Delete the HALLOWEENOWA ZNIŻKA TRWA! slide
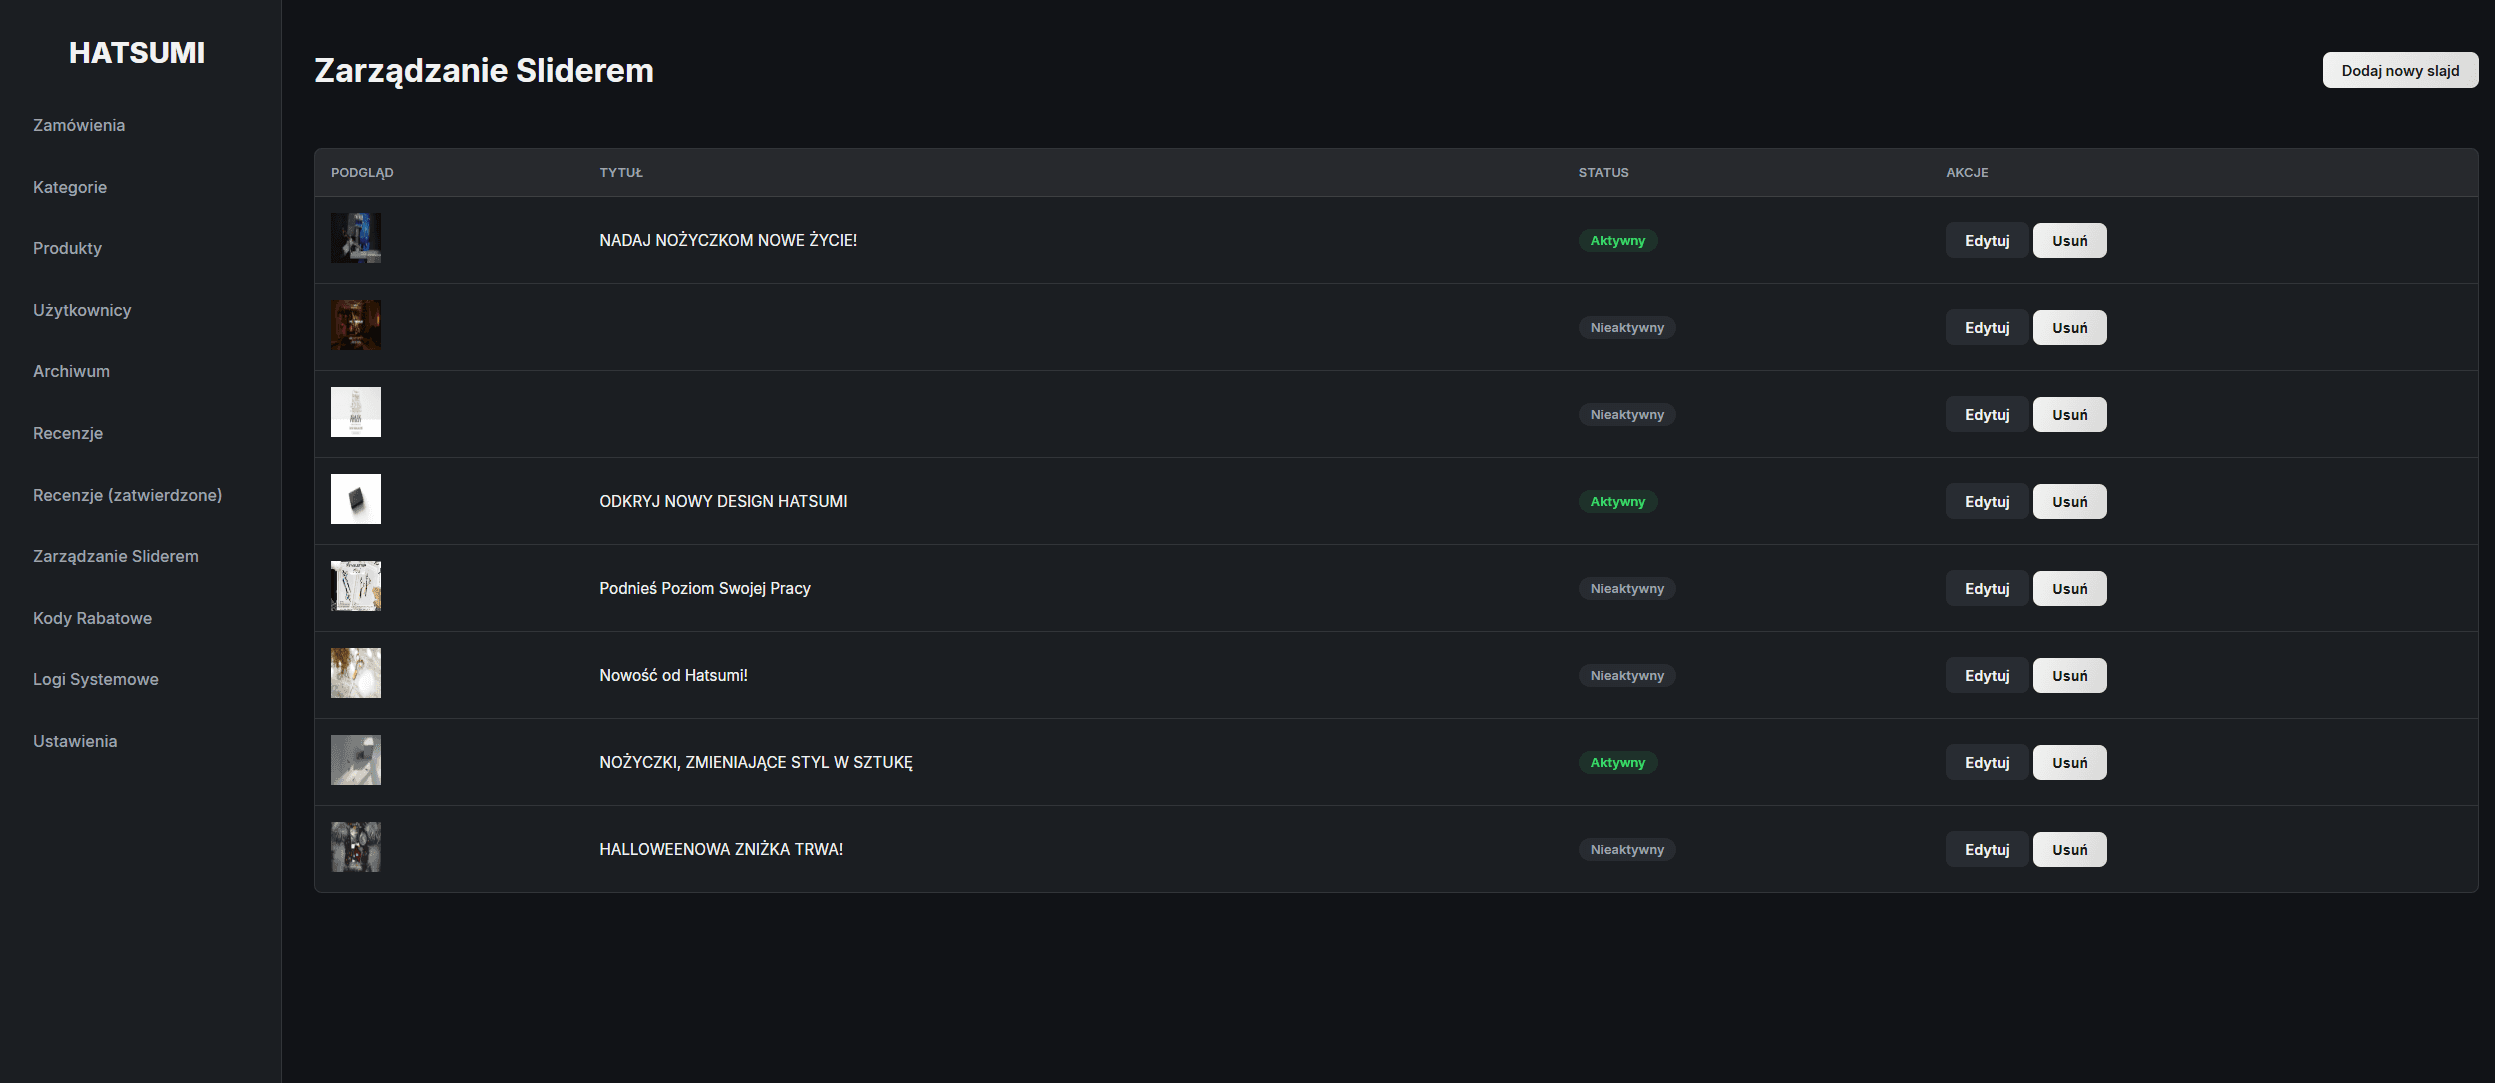 pyautogui.click(x=2069, y=849)
